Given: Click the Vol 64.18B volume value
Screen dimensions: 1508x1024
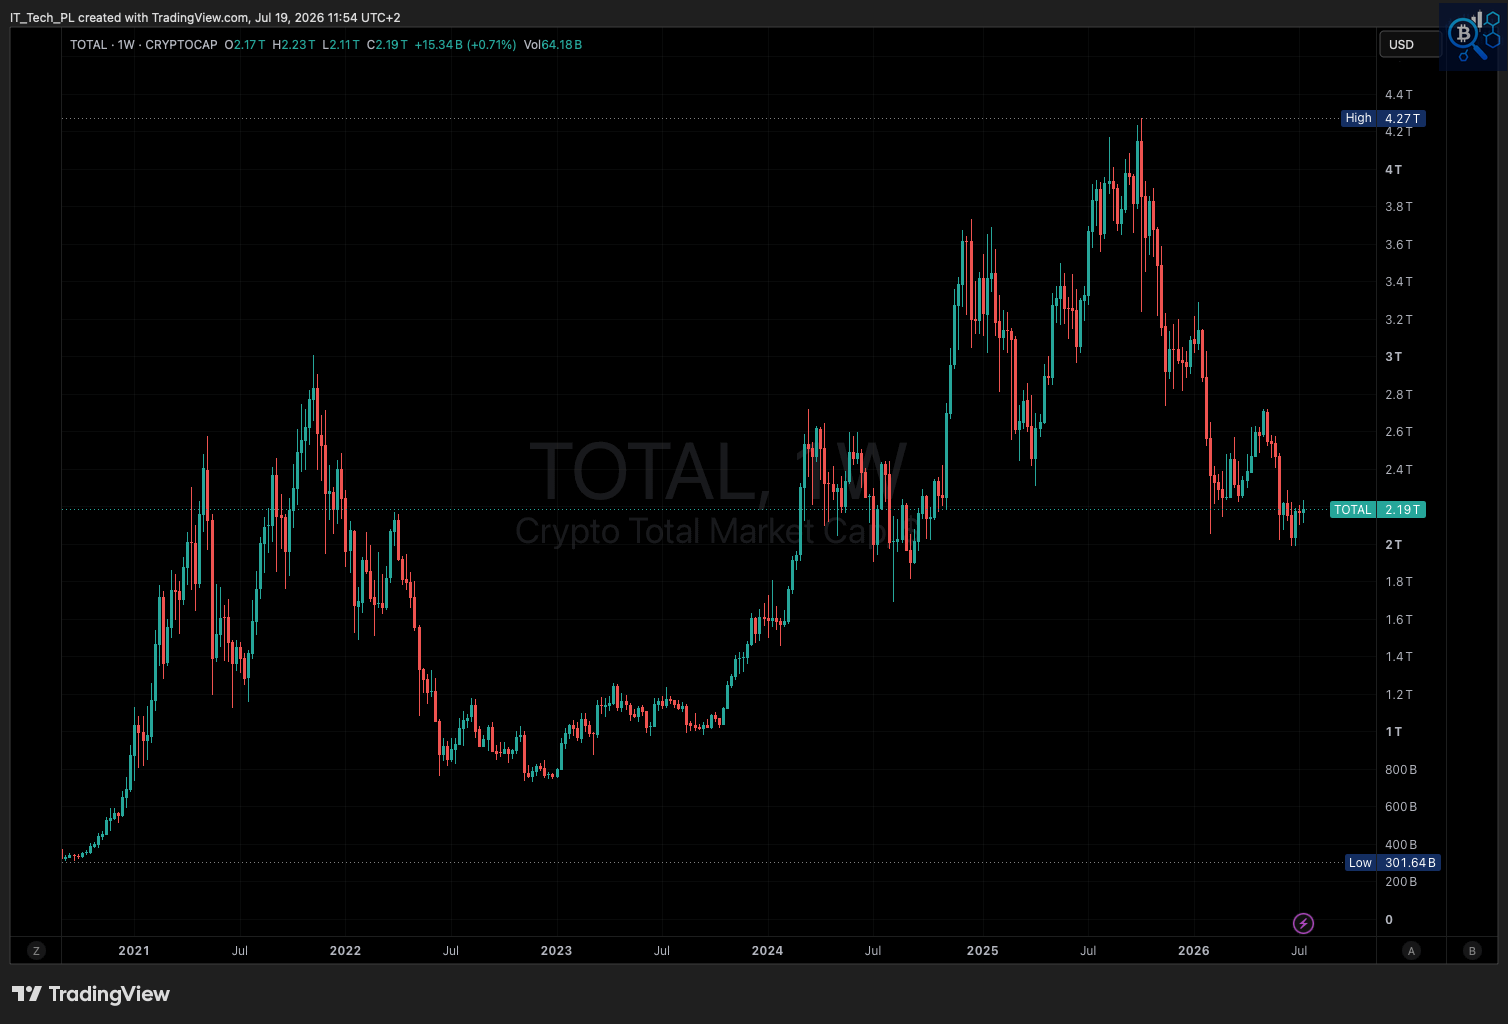Looking at the screenshot, I should point(553,45).
